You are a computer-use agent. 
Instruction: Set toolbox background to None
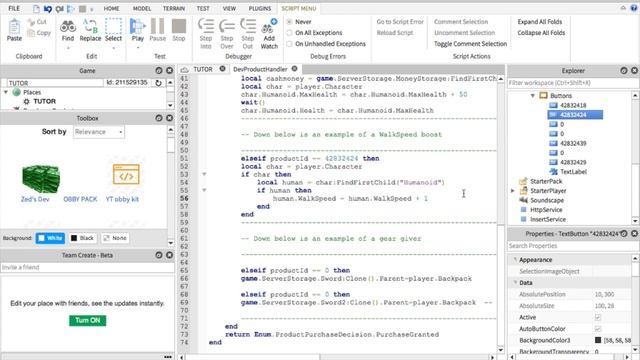click(x=115, y=238)
